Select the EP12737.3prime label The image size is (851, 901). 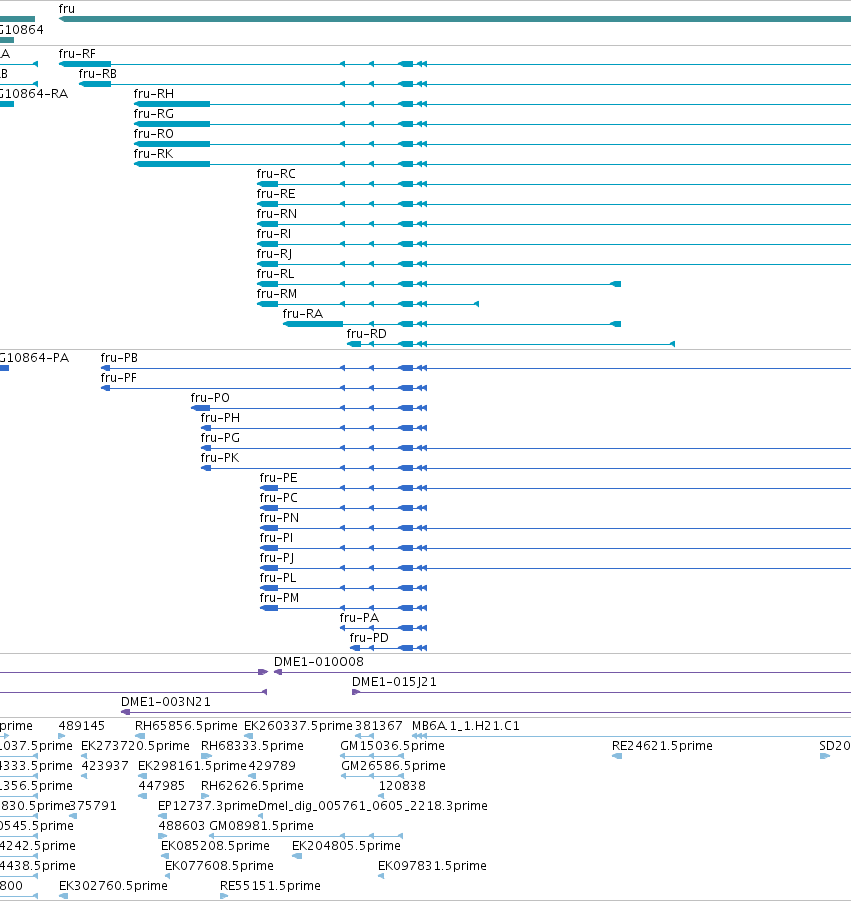tap(208, 806)
